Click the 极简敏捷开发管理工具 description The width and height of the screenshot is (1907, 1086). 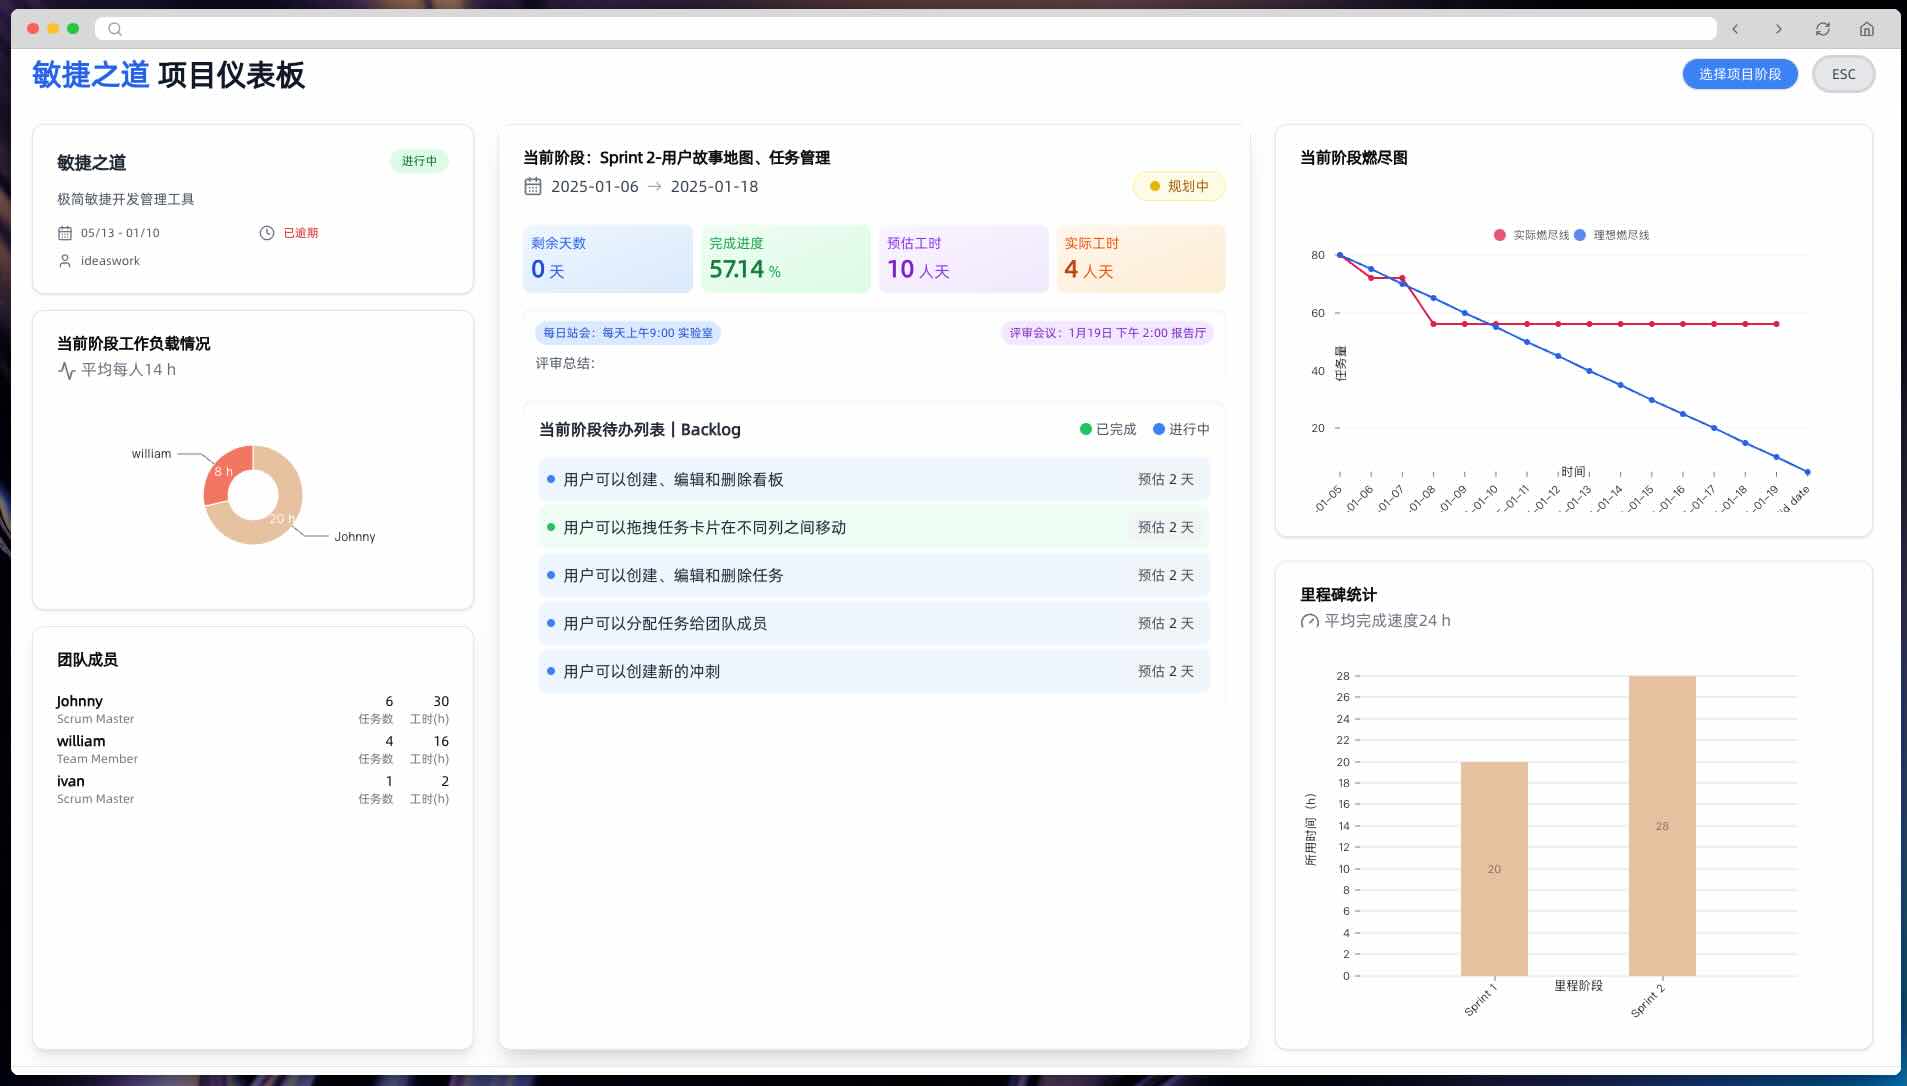(x=125, y=199)
